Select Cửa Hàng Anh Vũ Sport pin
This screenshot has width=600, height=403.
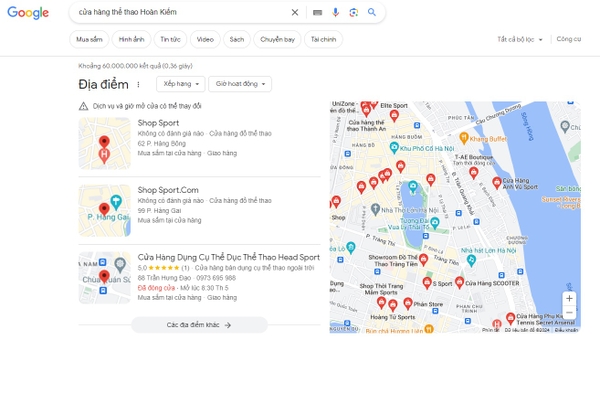[497, 183]
